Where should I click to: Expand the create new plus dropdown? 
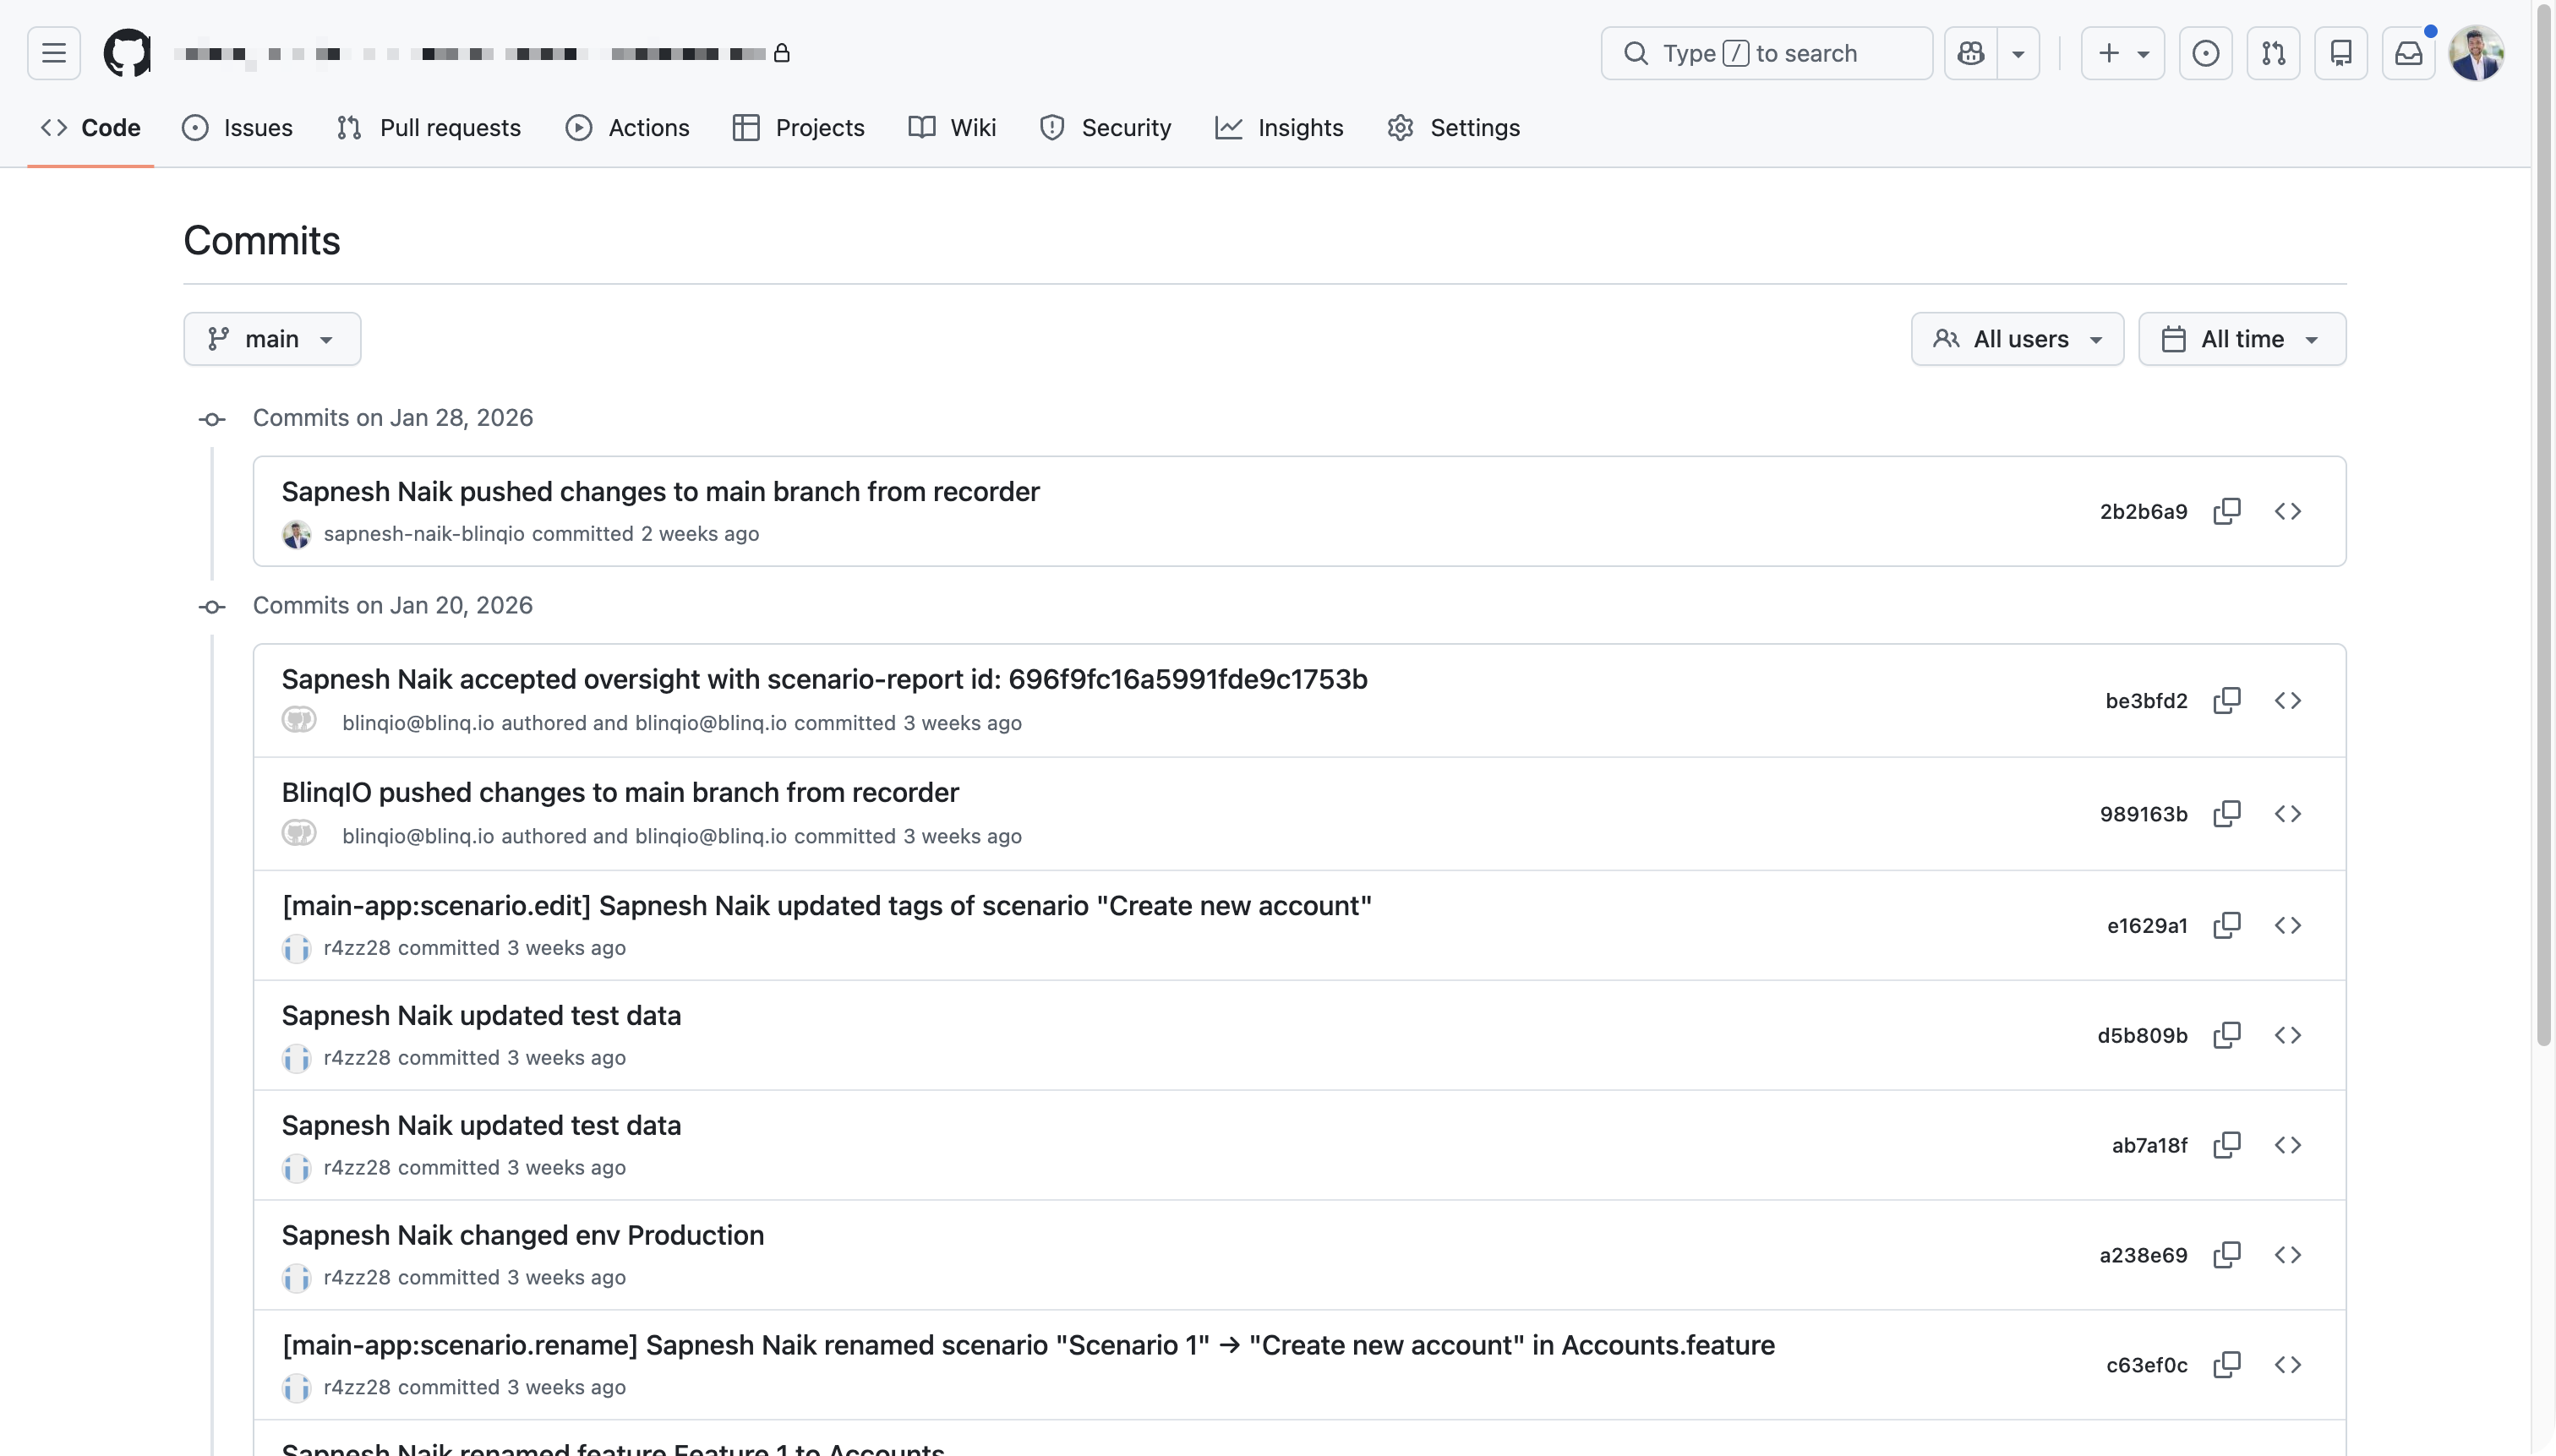pos(2122,53)
